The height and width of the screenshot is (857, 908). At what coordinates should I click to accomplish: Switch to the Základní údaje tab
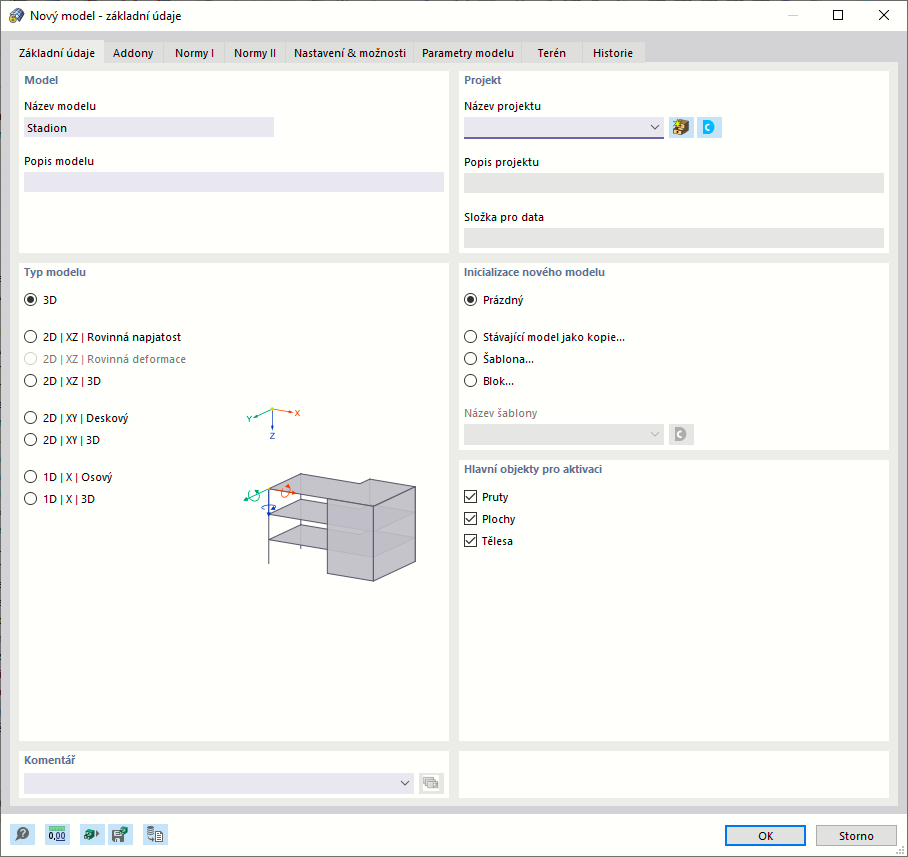[x=57, y=53]
